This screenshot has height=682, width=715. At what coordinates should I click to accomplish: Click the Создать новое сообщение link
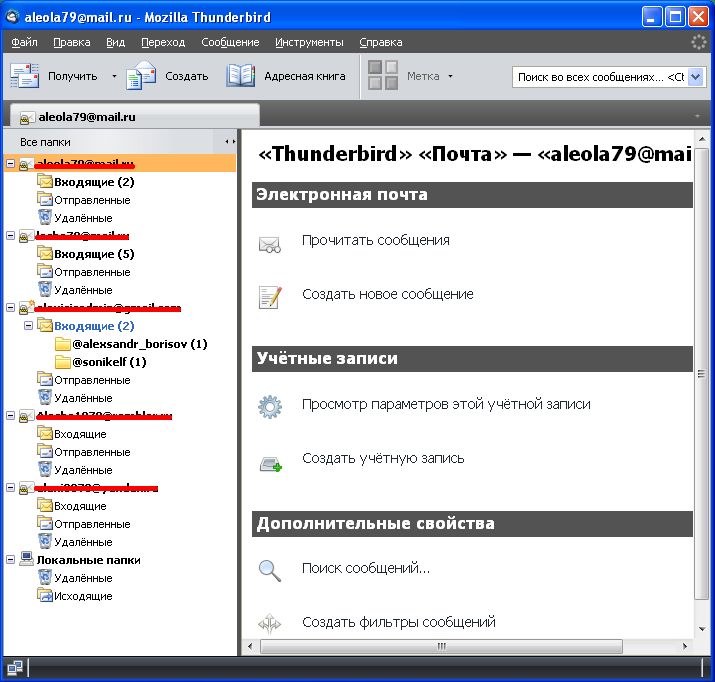(388, 294)
